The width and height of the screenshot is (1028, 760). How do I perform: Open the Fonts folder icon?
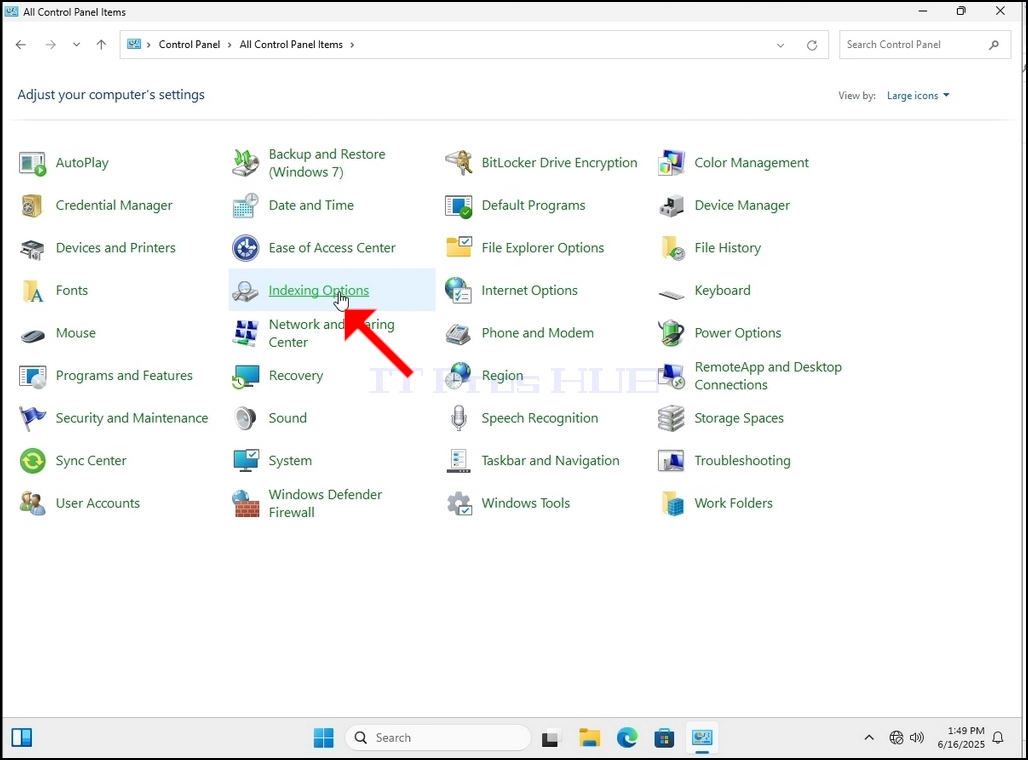(x=32, y=291)
